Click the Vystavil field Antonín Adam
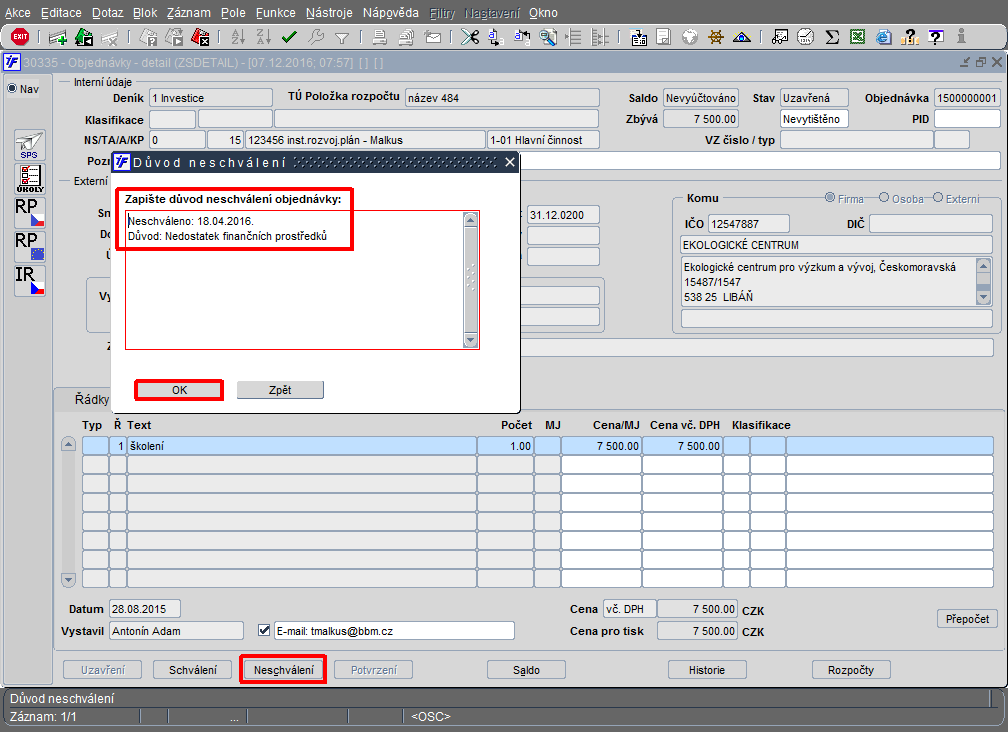Viewport: 1008px width, 732px height. point(176,630)
